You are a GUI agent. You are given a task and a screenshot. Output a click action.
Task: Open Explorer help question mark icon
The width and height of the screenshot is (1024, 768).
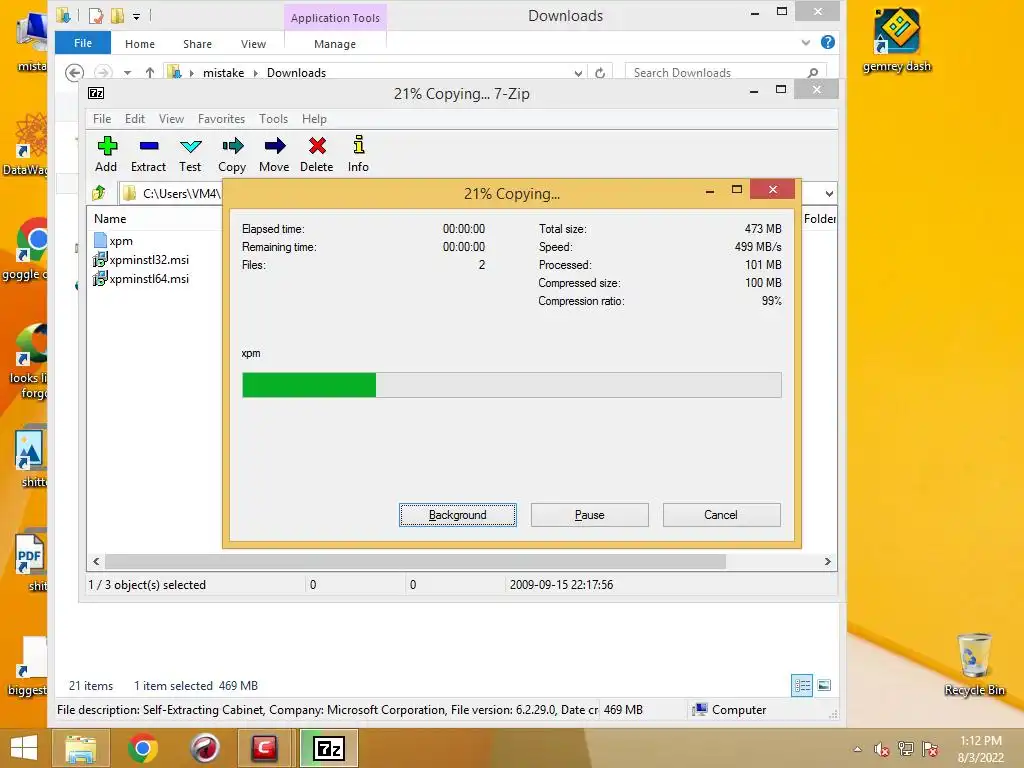coord(827,42)
